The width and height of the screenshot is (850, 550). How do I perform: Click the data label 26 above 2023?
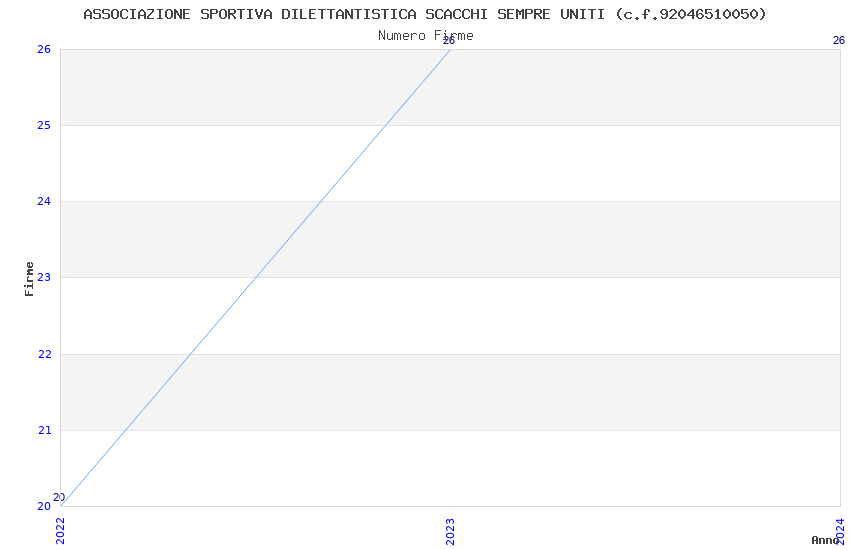[x=449, y=41]
